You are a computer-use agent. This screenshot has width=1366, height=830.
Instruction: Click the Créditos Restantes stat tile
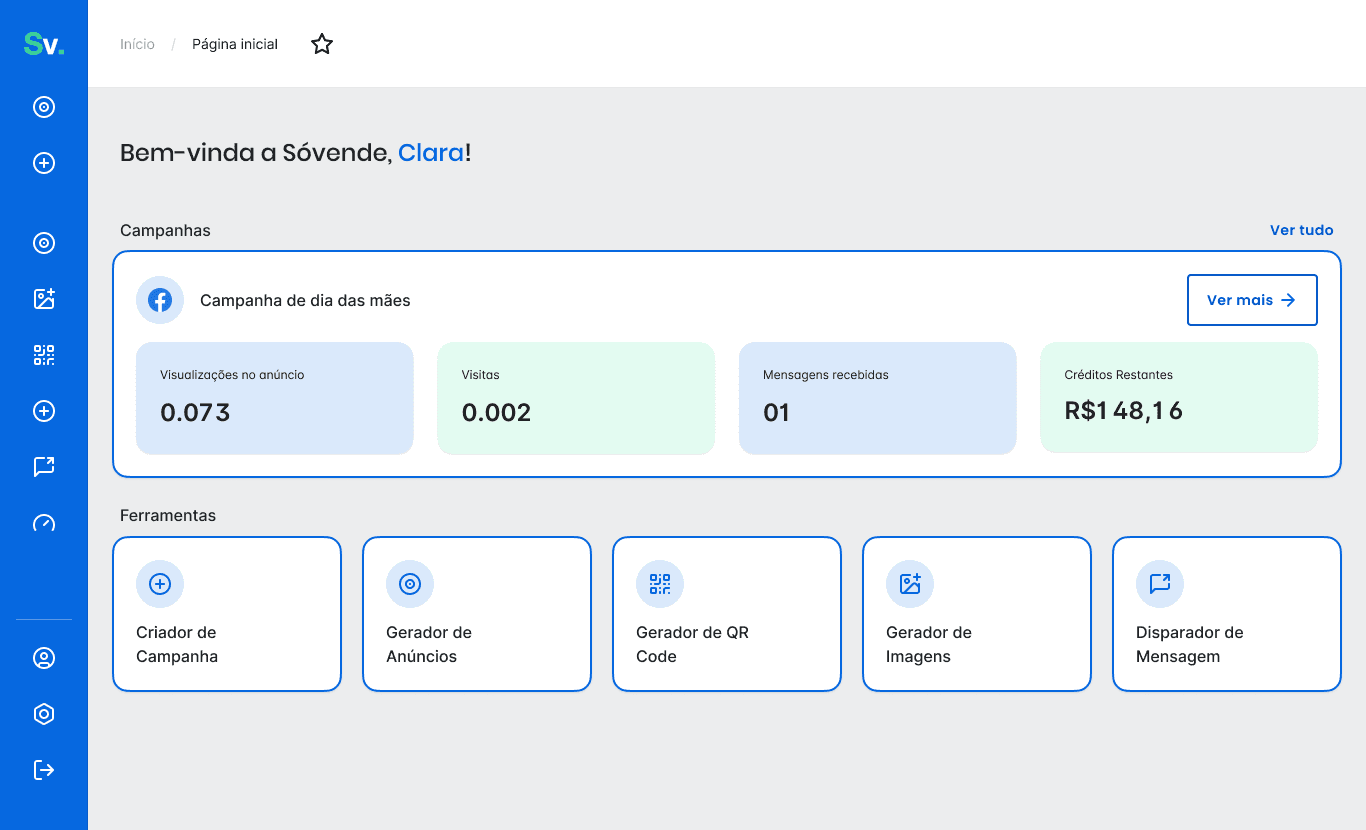[x=1179, y=398]
